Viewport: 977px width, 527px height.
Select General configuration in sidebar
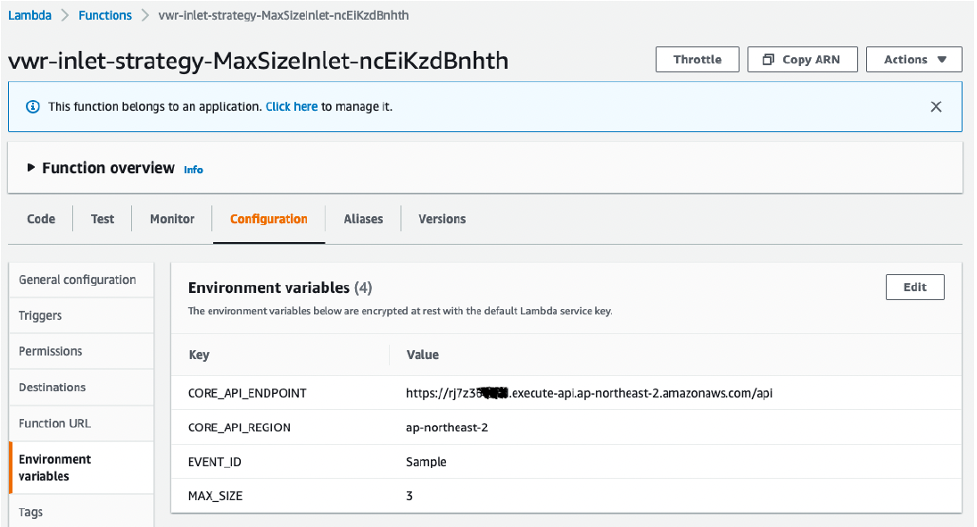coord(81,280)
